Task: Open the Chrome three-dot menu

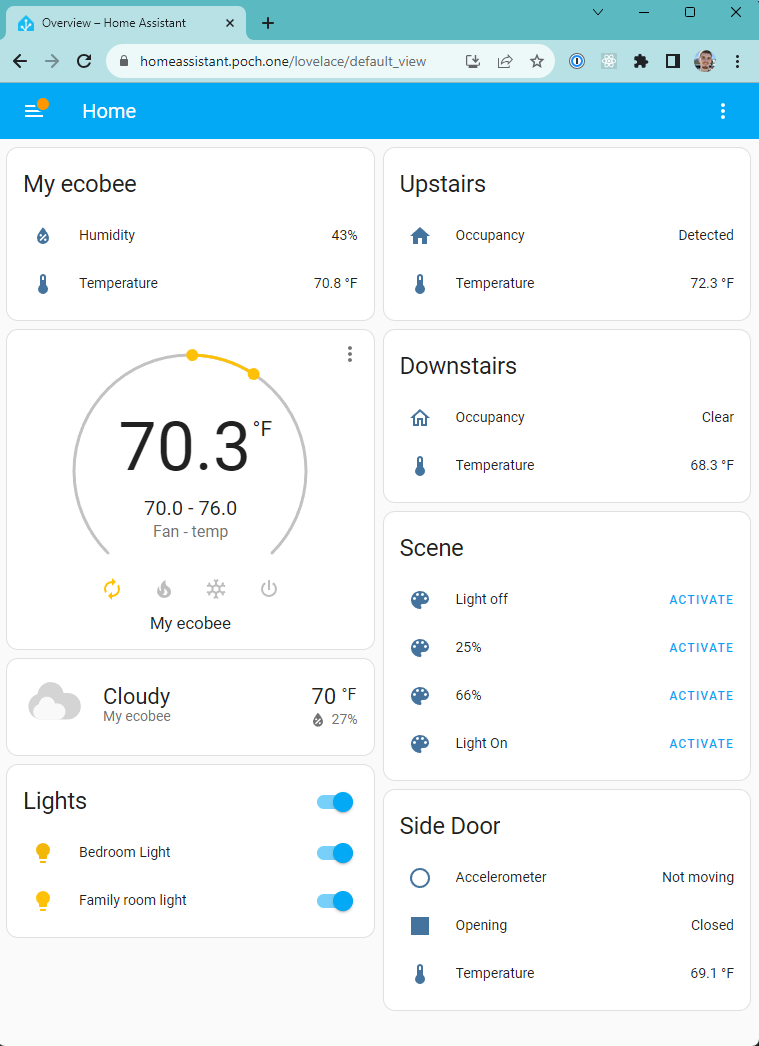Action: [737, 61]
